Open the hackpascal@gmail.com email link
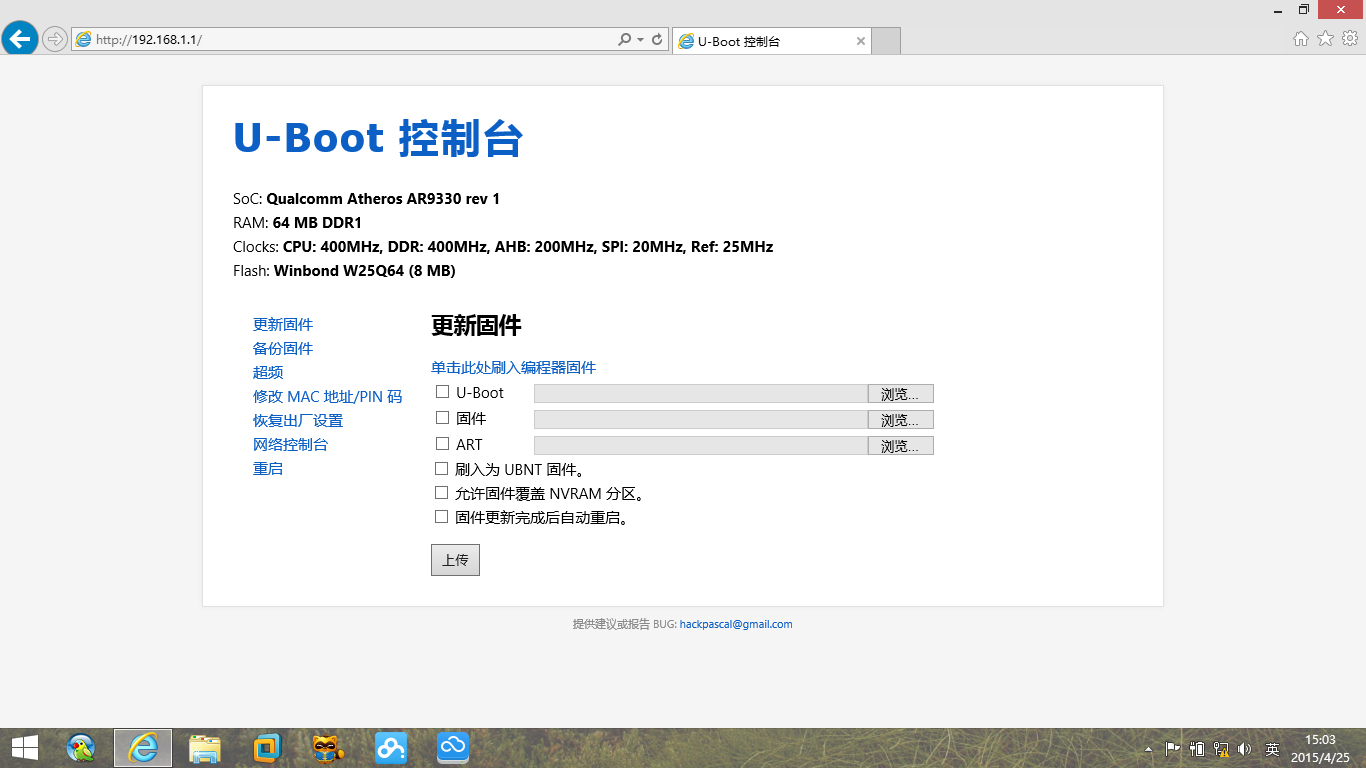Viewport: 1366px width, 768px height. coord(736,624)
